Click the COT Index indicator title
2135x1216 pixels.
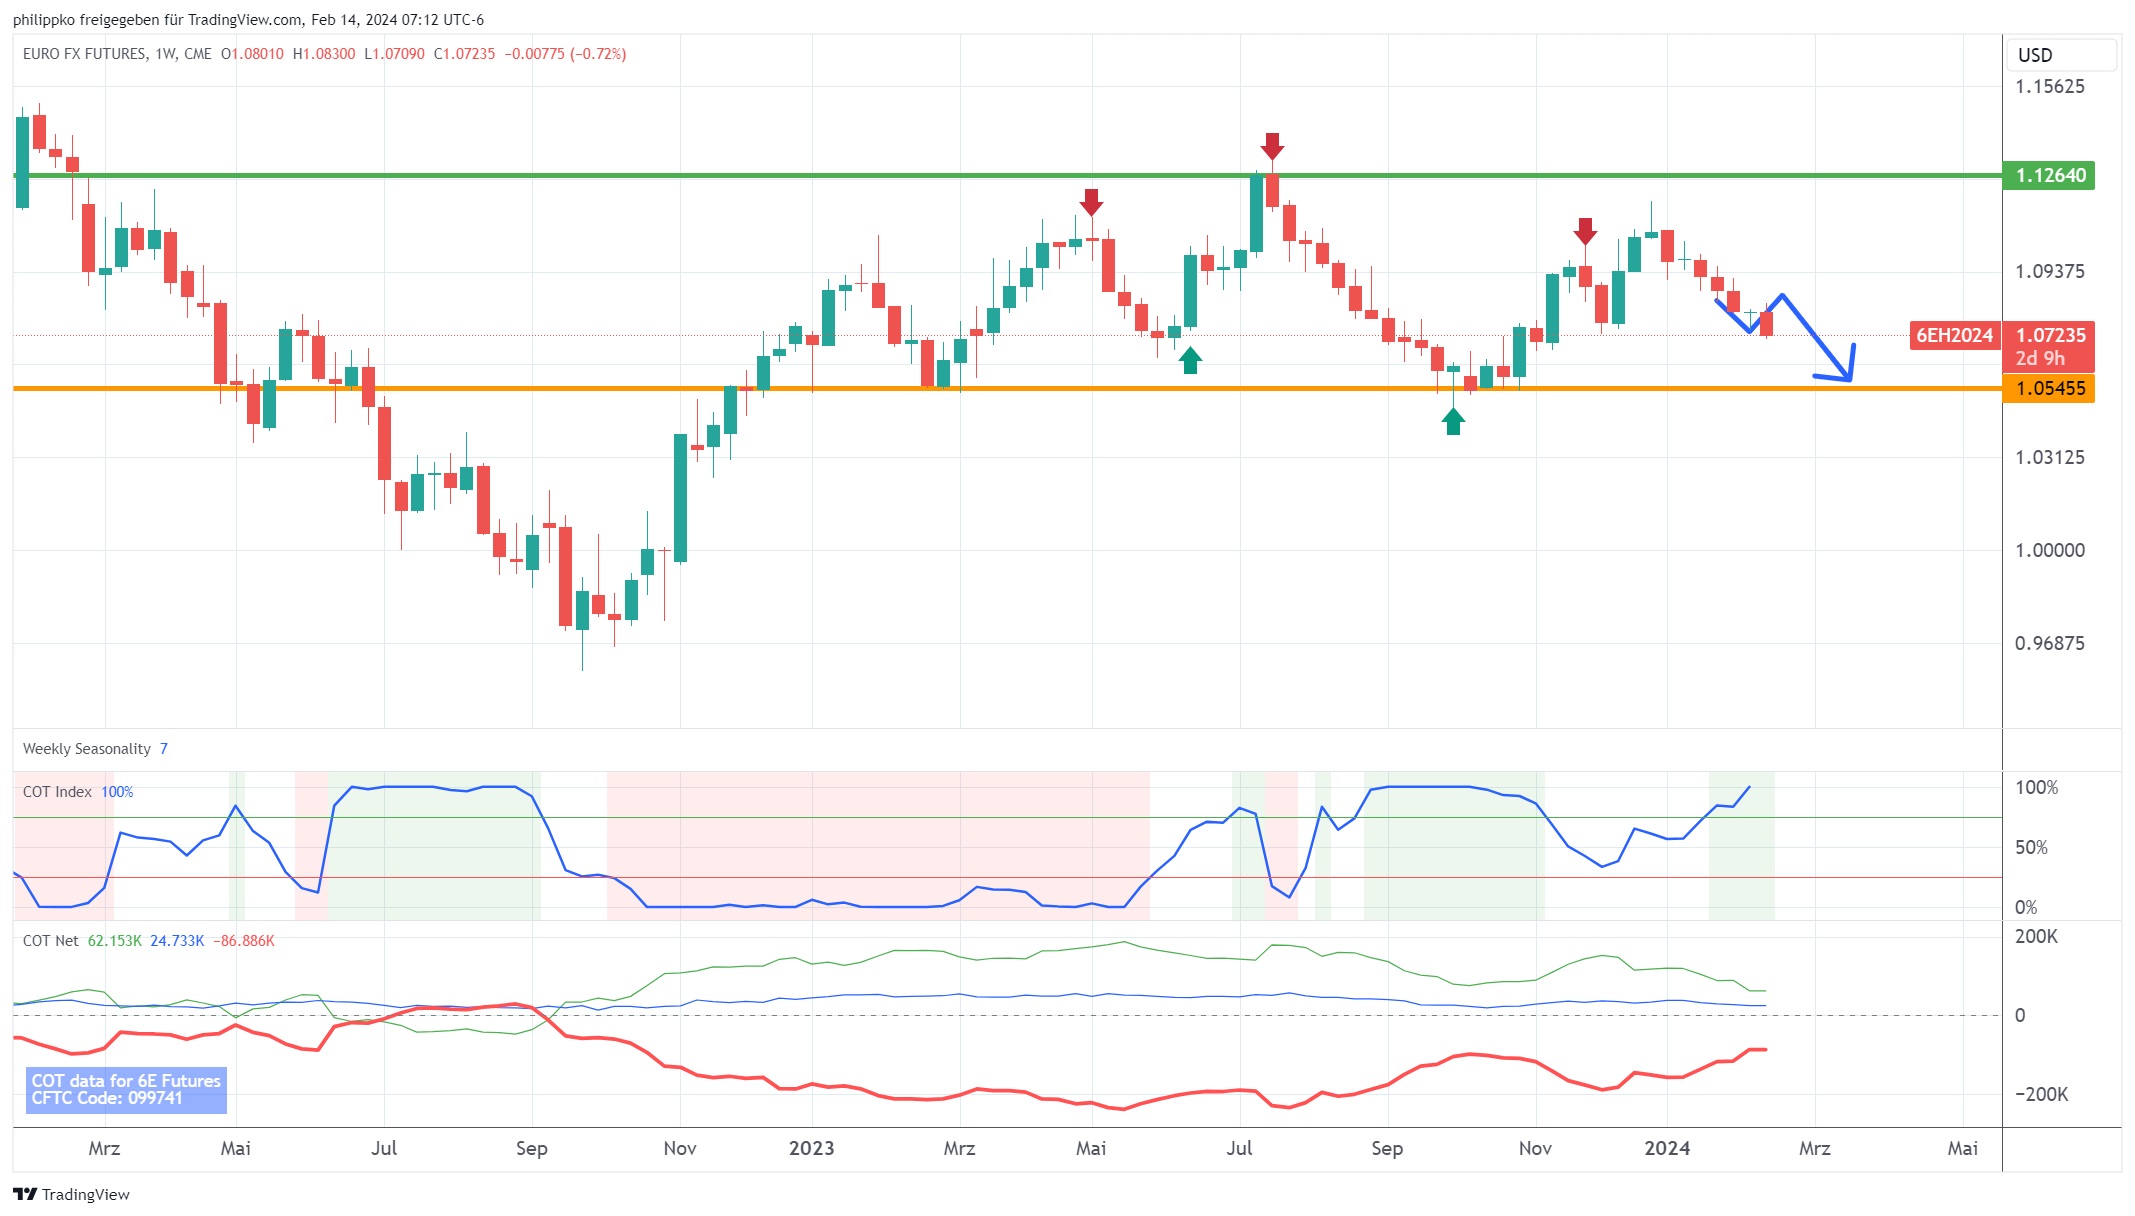pos(57,791)
